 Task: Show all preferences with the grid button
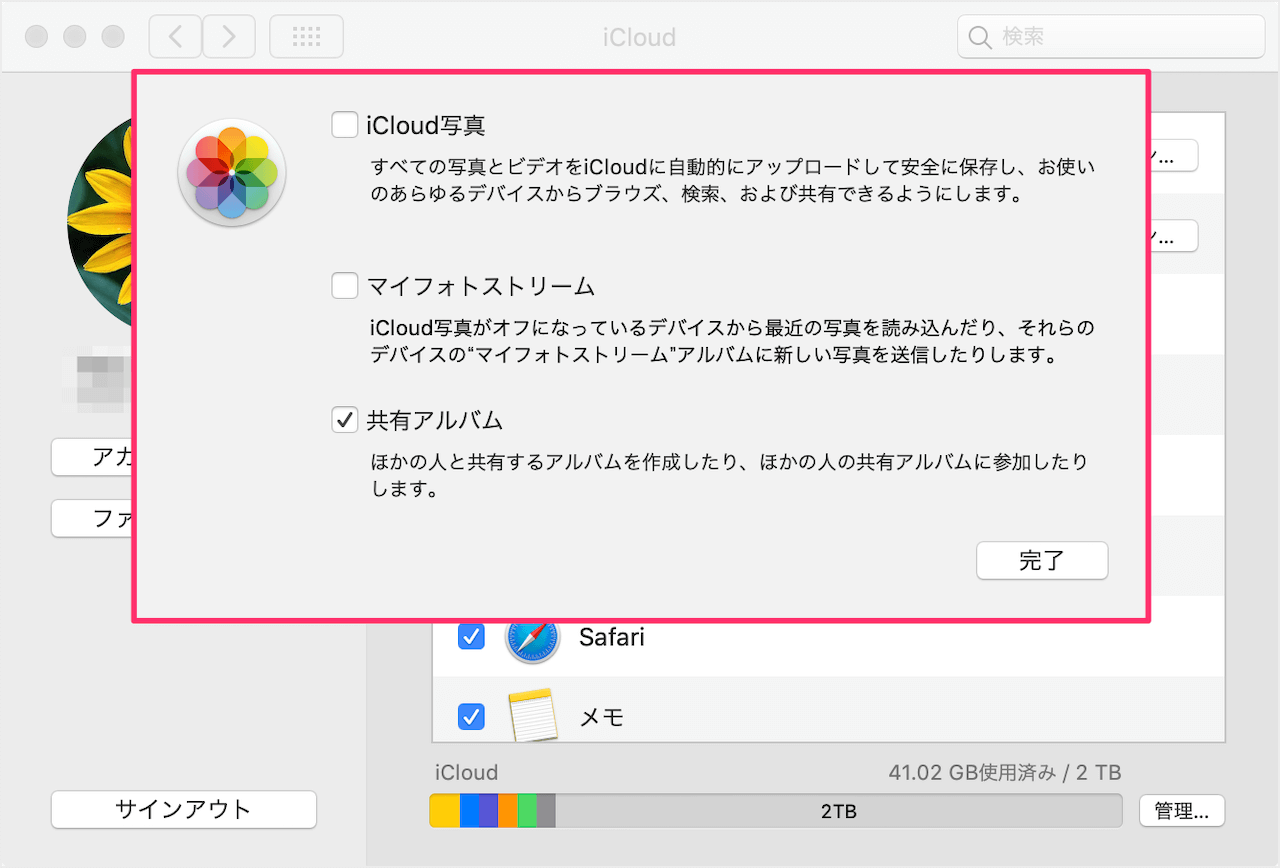tap(306, 37)
